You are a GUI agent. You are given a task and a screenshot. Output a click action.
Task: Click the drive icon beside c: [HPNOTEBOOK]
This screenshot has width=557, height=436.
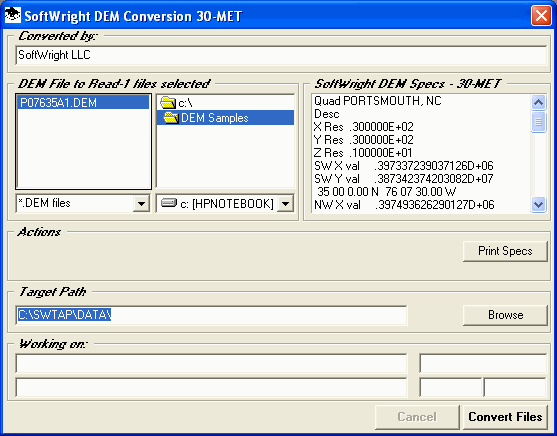(x=169, y=203)
